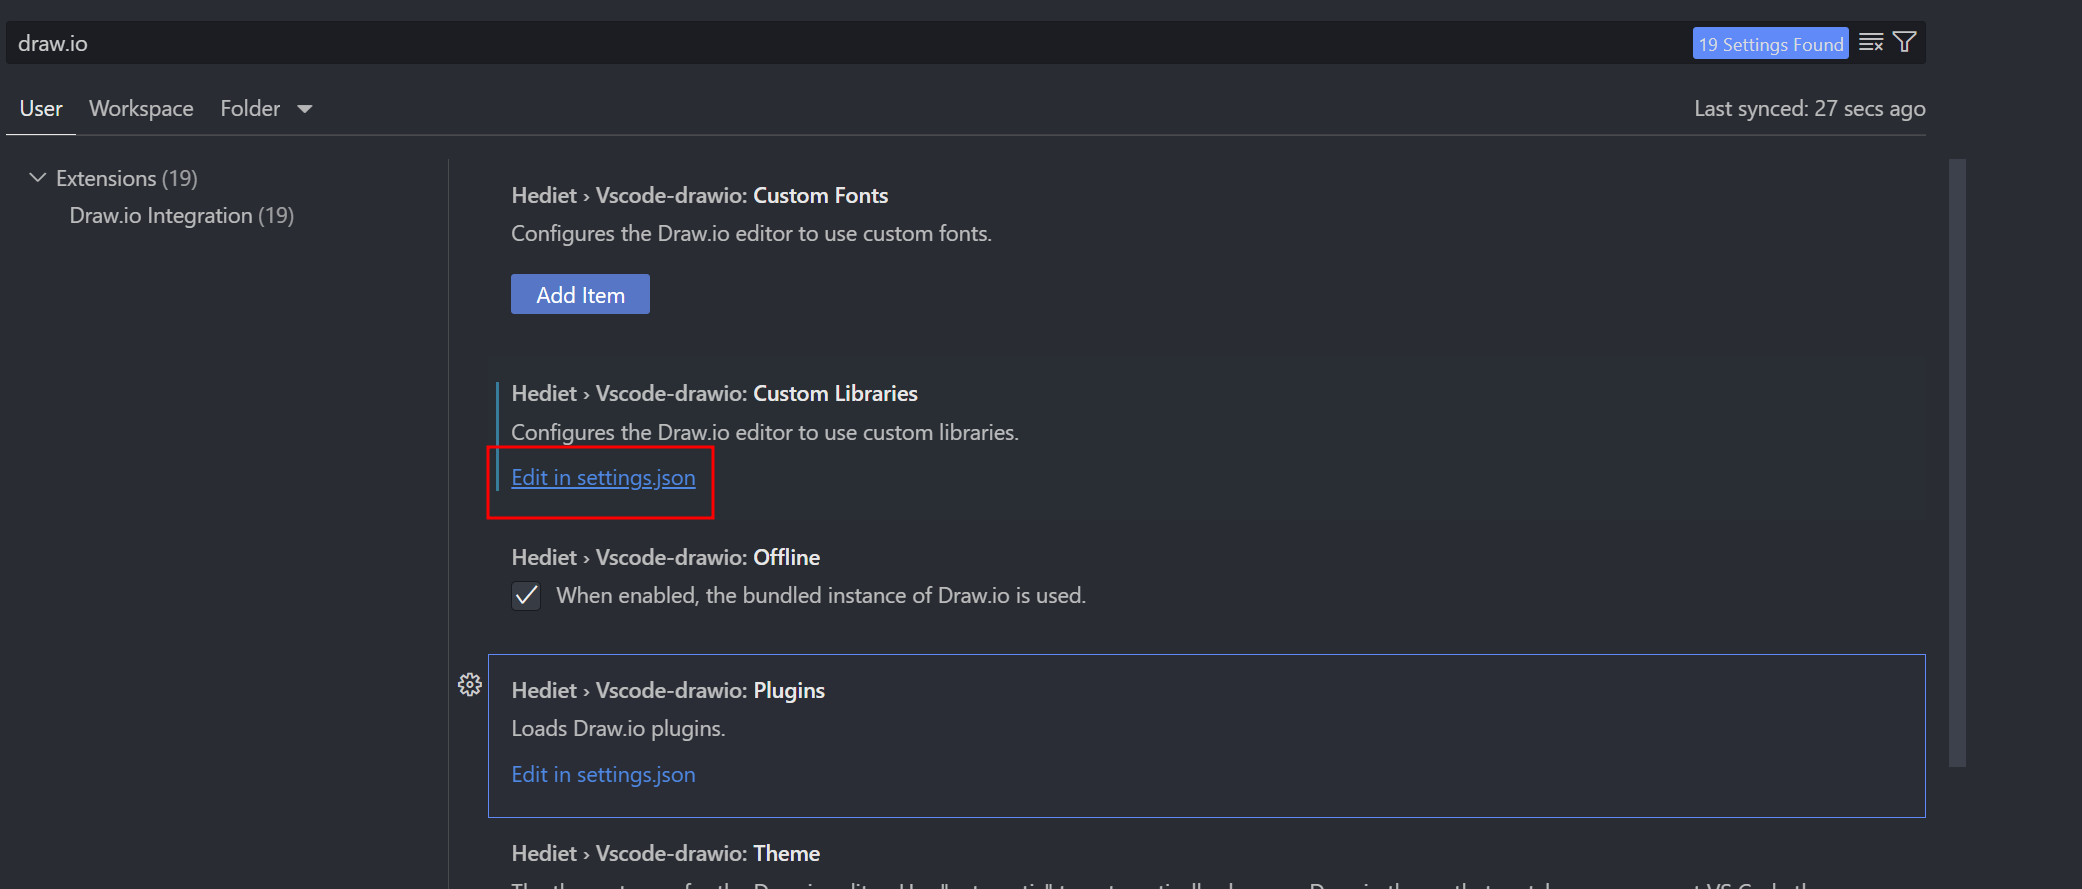Screen dimensions: 2082x889
Task: Open Edit in settings.json for Custom Libraries
Action: click(x=603, y=478)
